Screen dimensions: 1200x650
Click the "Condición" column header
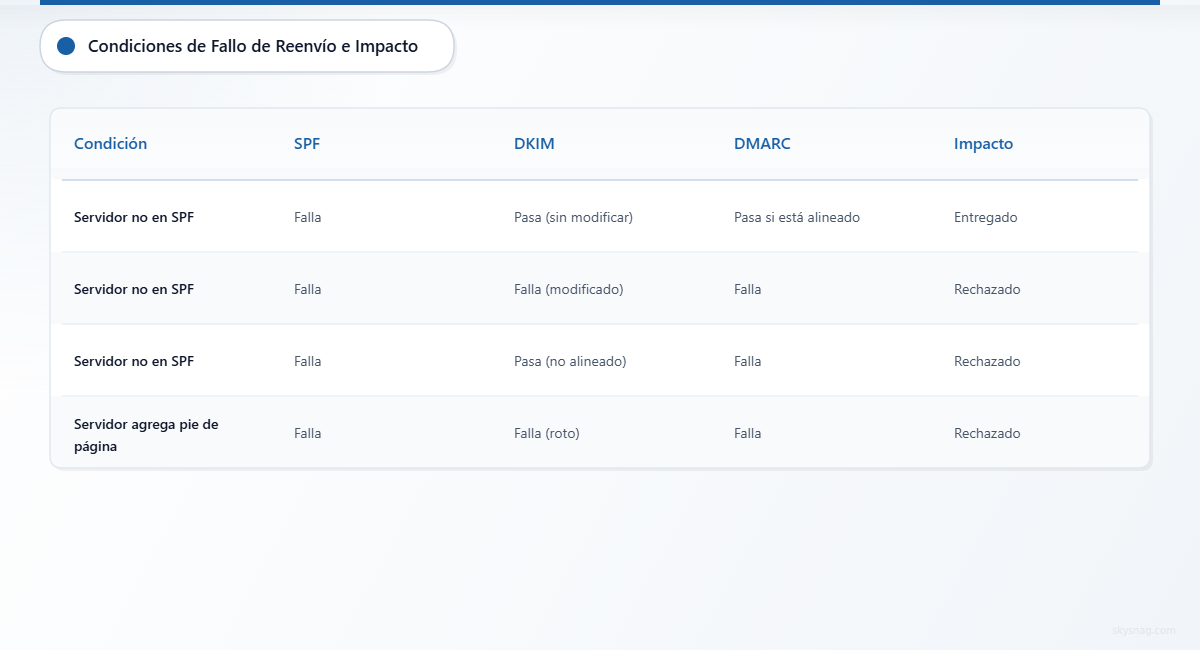(110, 144)
